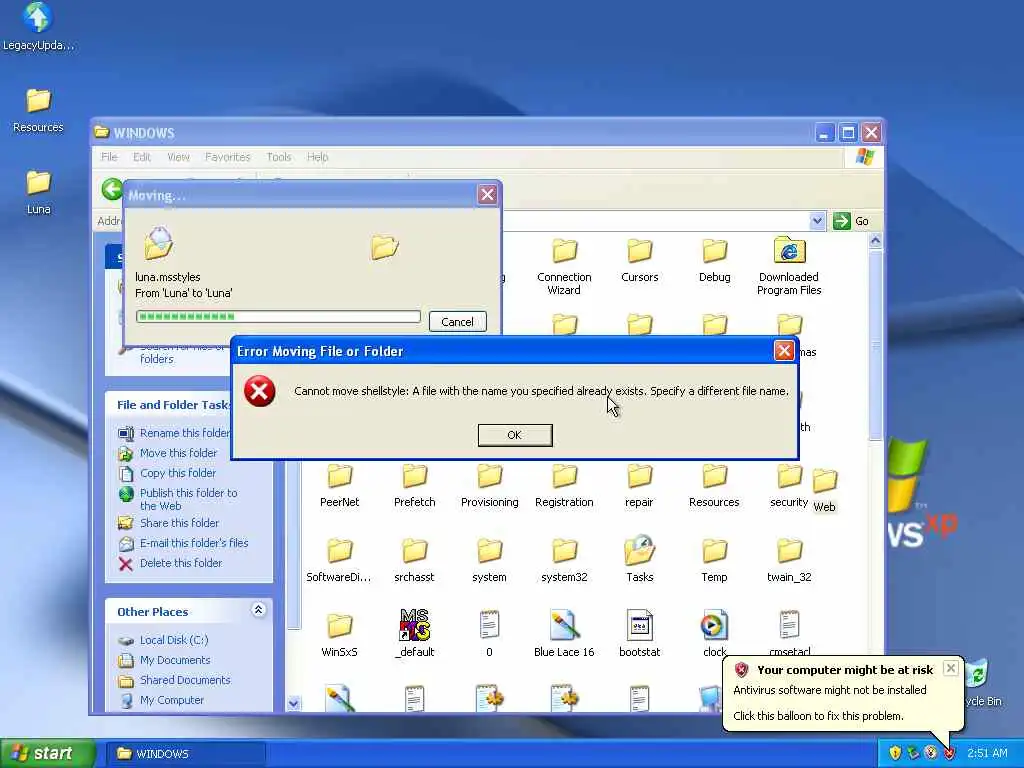This screenshot has width=1024, height=768.
Task: Select the system32 folder
Action: (x=564, y=561)
